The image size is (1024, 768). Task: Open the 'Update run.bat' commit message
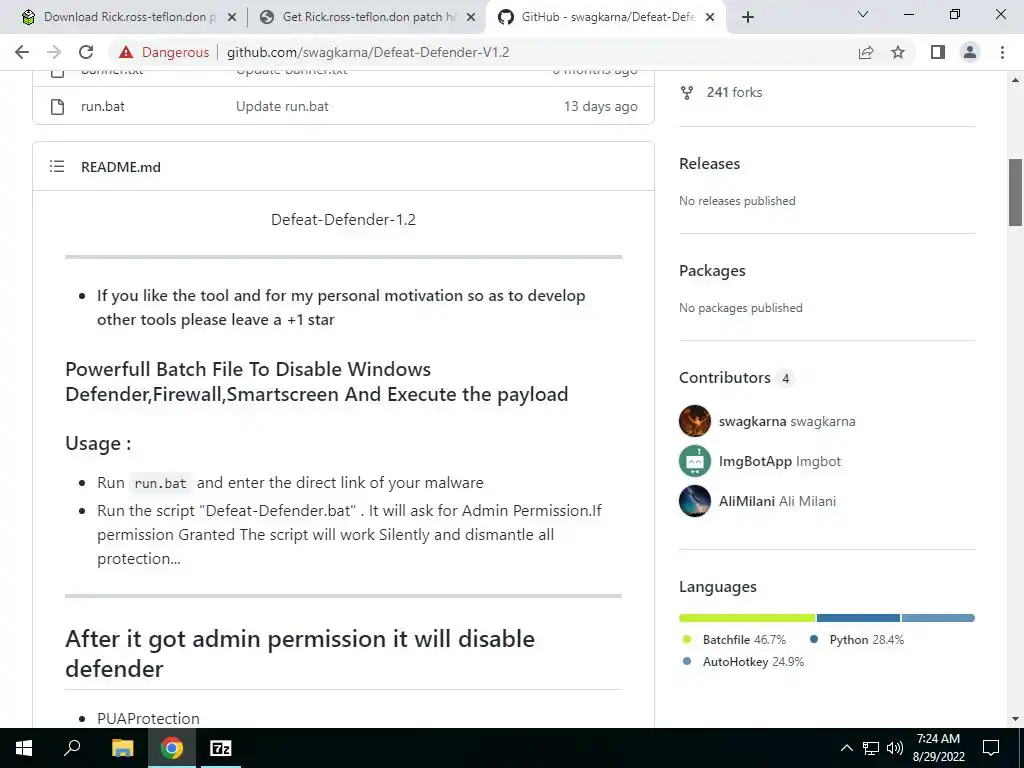point(282,106)
